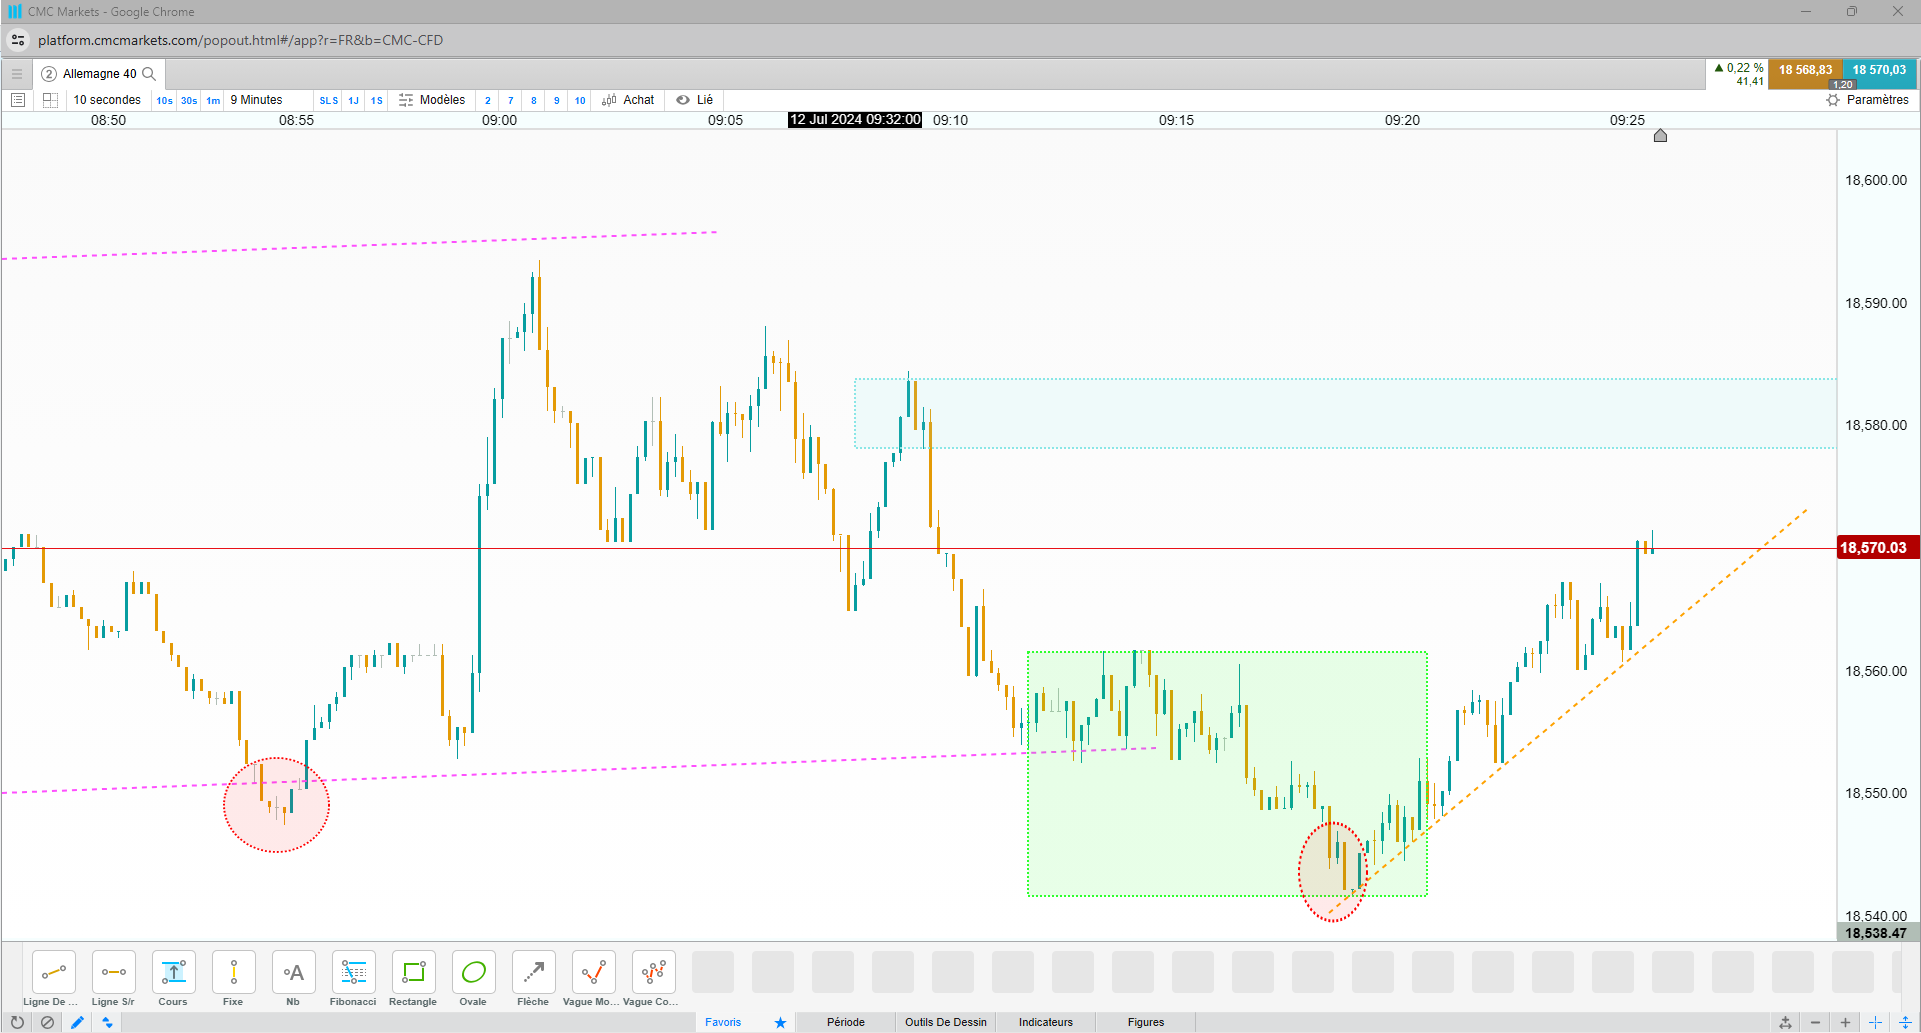1921x1033 pixels.
Task: Click the address bar URL
Action: click(240, 40)
